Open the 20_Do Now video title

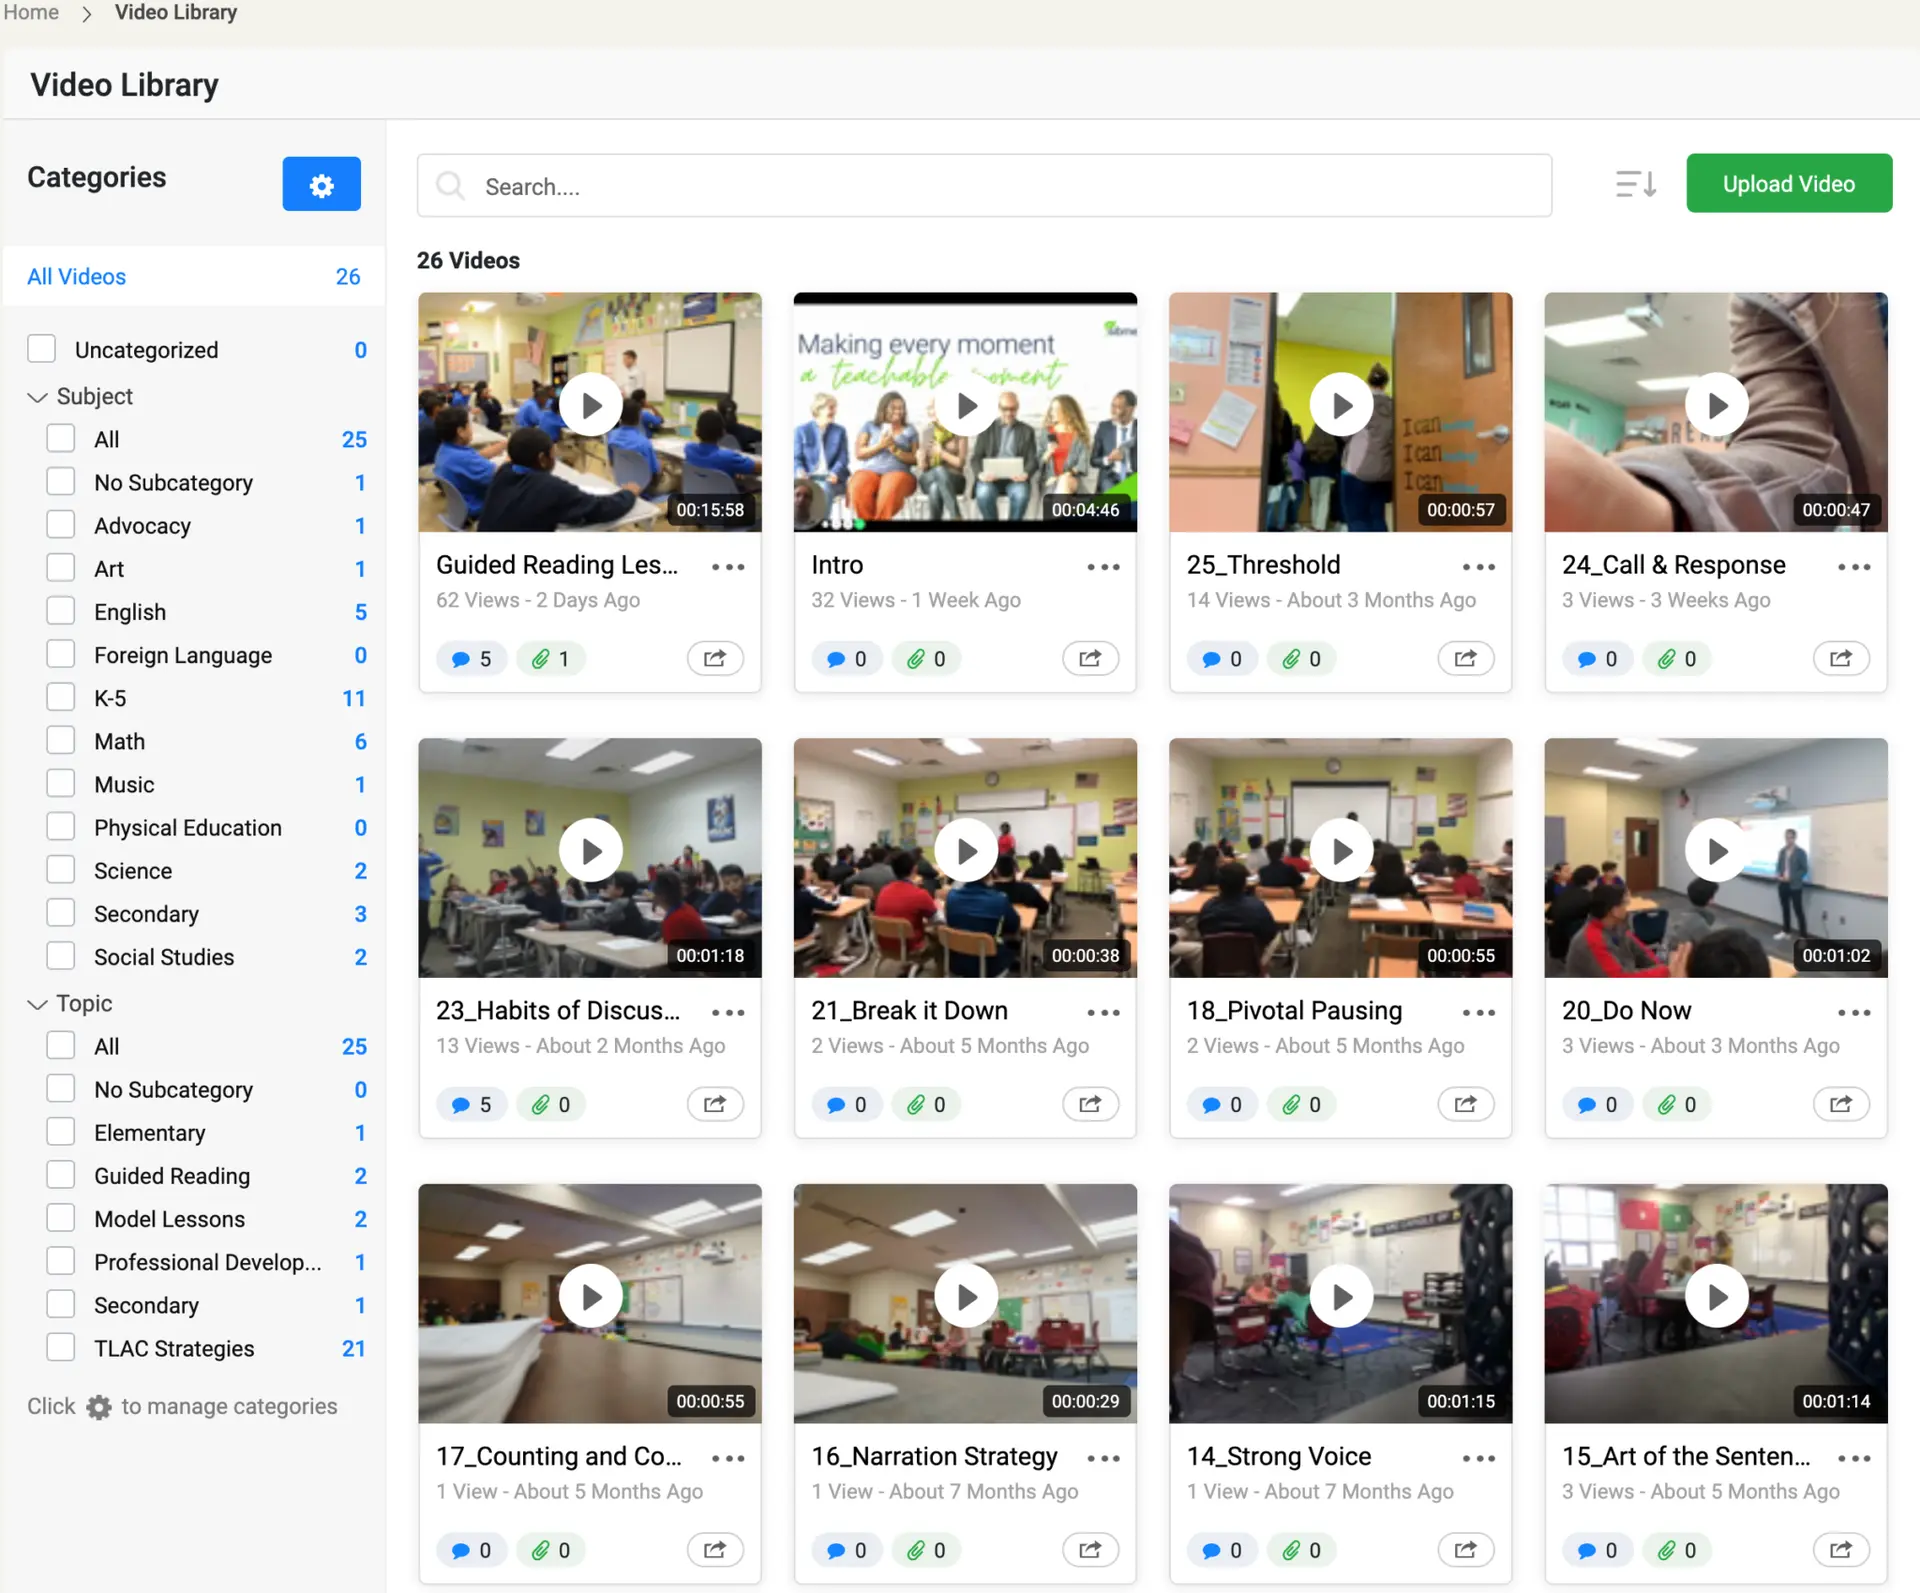click(1626, 1011)
